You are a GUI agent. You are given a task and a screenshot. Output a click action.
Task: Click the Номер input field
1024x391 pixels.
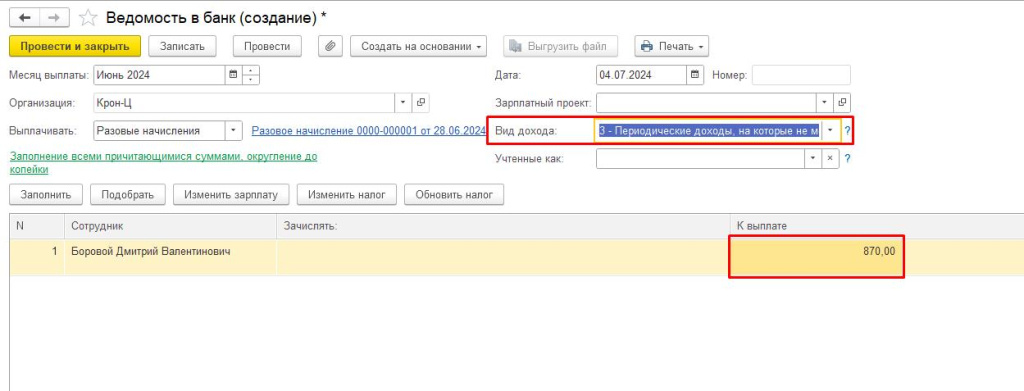[801, 75]
